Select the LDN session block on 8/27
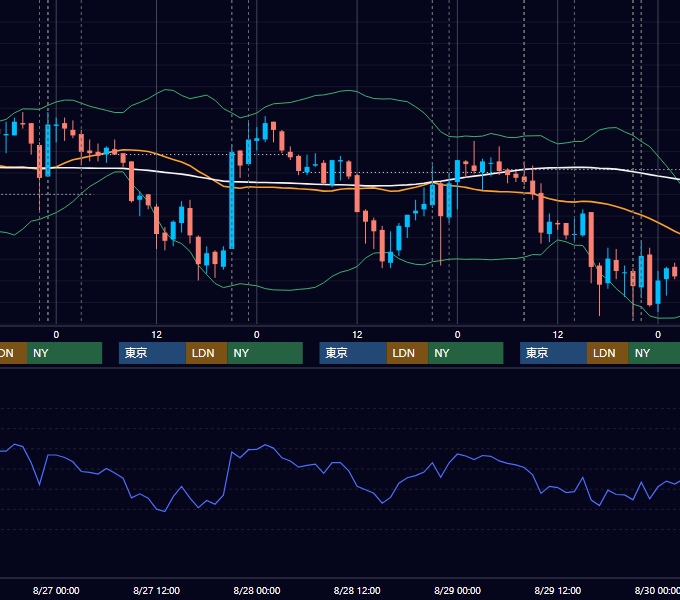680x600 pixels. point(206,353)
